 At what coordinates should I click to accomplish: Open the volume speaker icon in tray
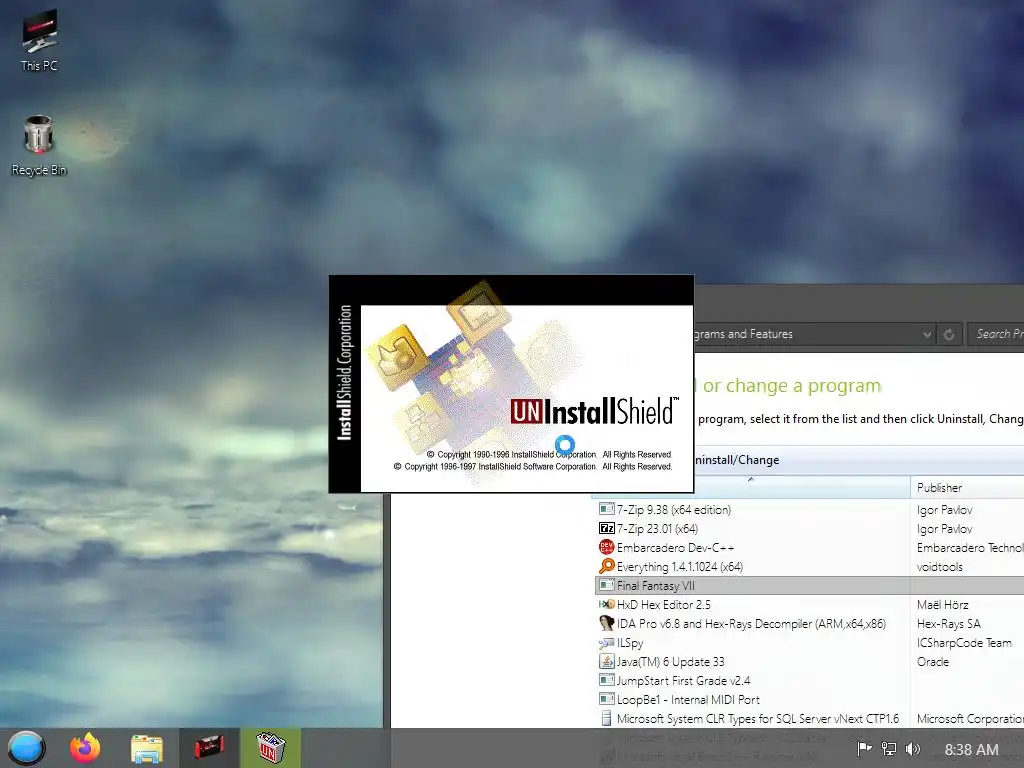pos(913,749)
